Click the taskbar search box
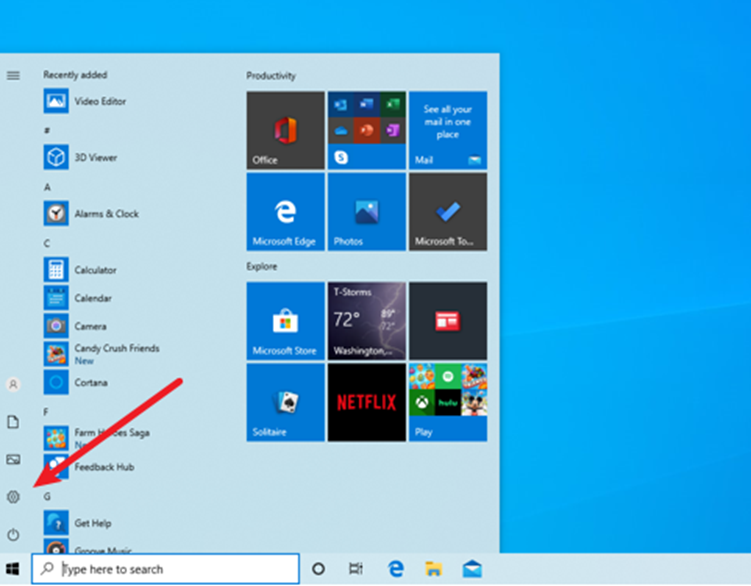Viewport: 751px width, 586px height. point(166,569)
